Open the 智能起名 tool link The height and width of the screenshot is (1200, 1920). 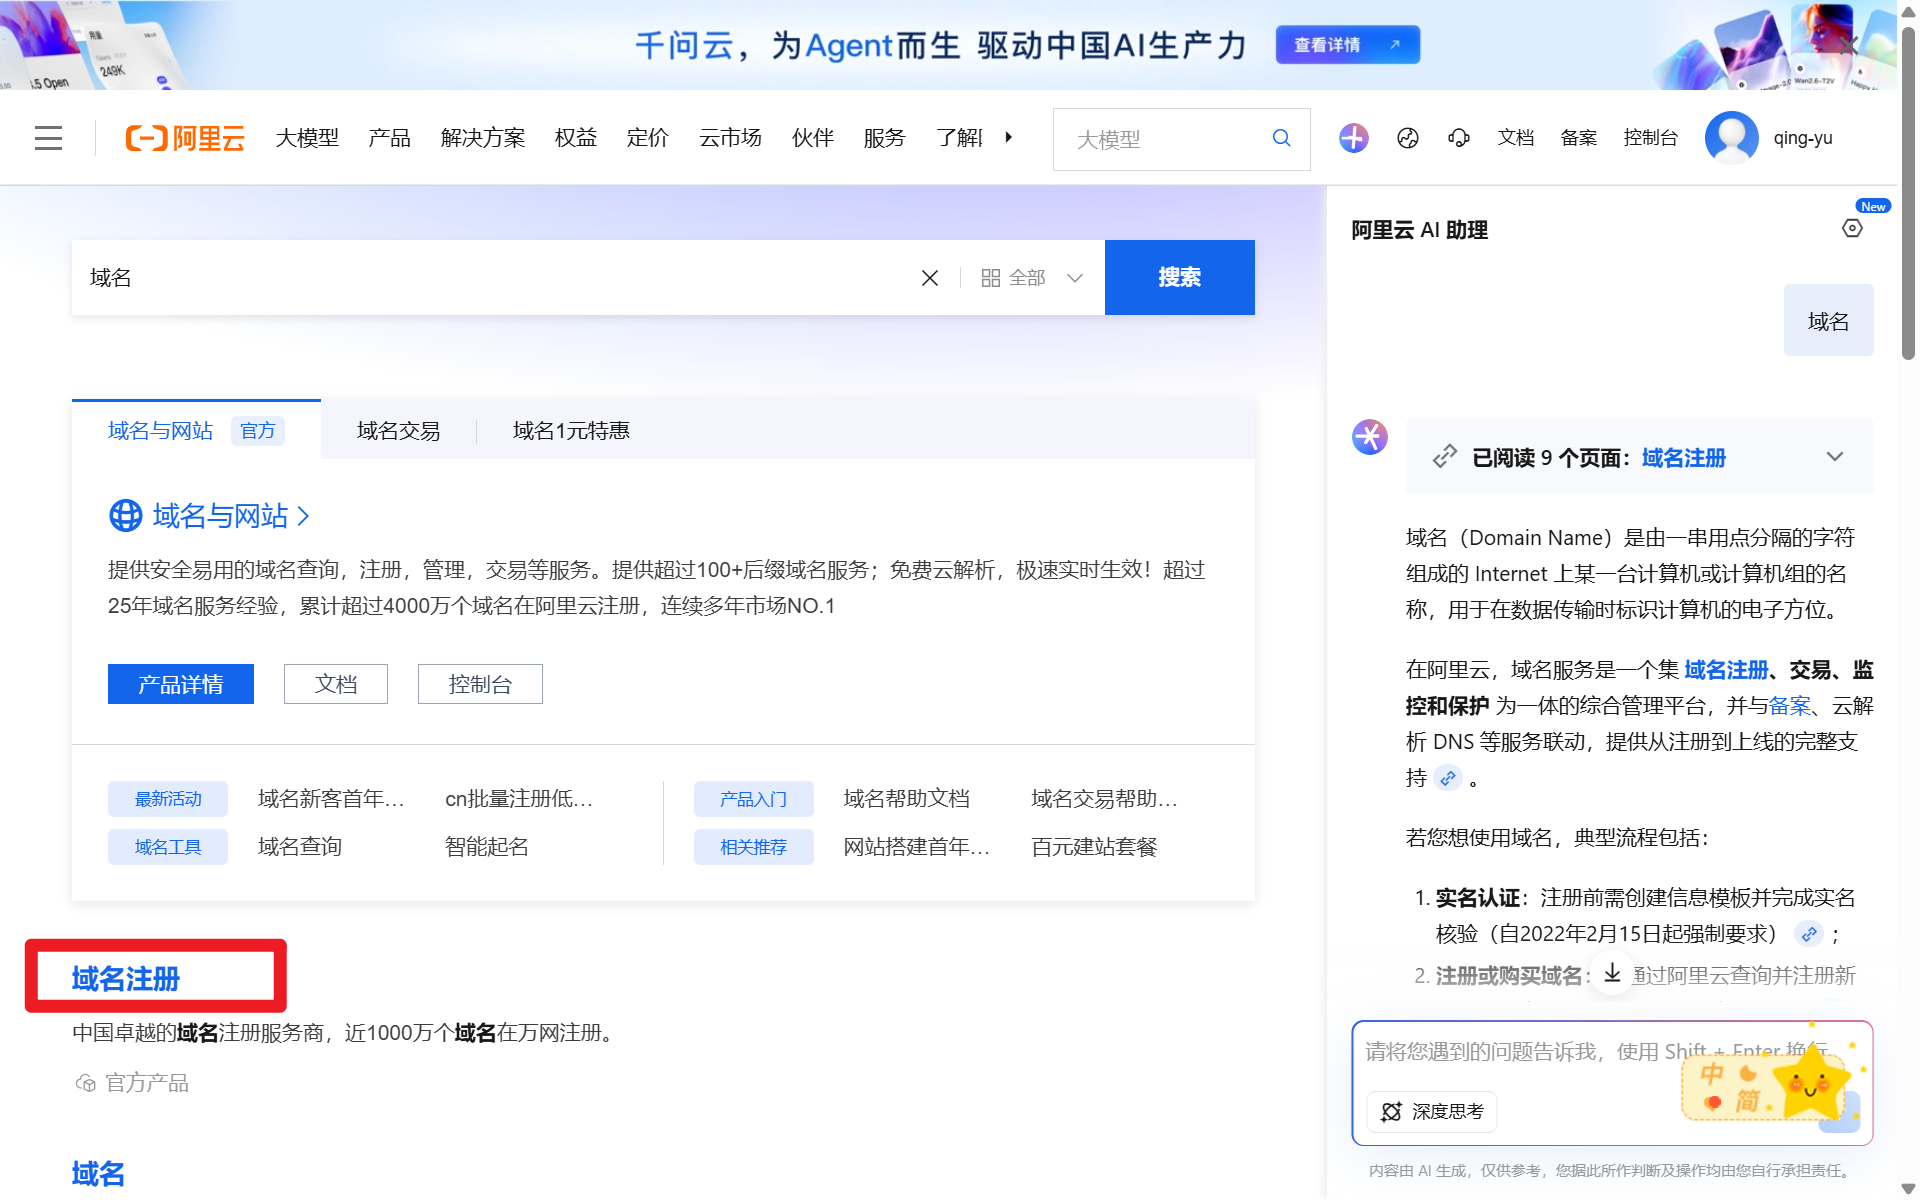point(487,847)
